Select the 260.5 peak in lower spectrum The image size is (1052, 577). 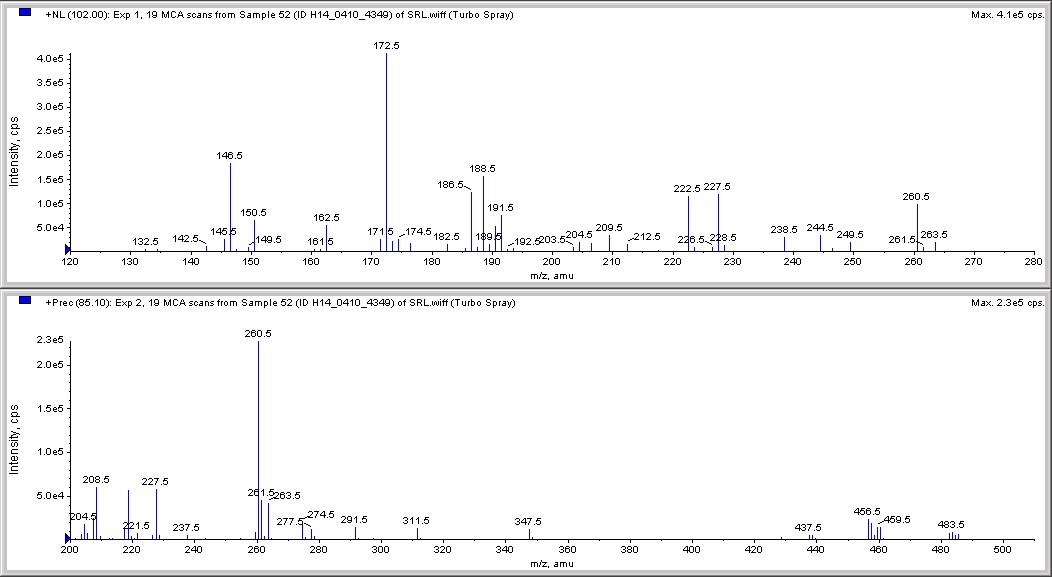pos(258,439)
